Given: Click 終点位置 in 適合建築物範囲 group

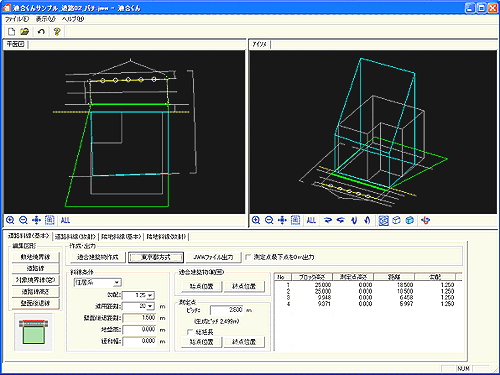Looking at the screenshot, I should pyautogui.click(x=244, y=286).
